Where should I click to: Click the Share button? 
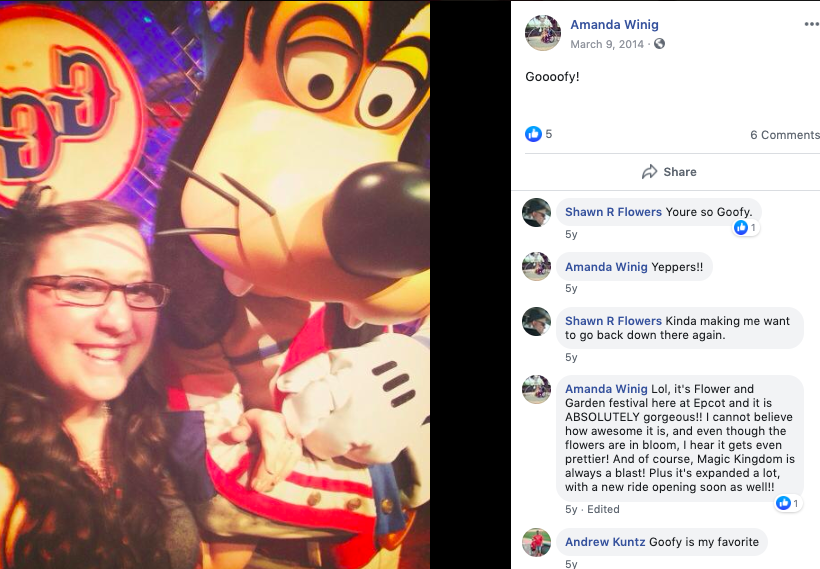click(669, 172)
